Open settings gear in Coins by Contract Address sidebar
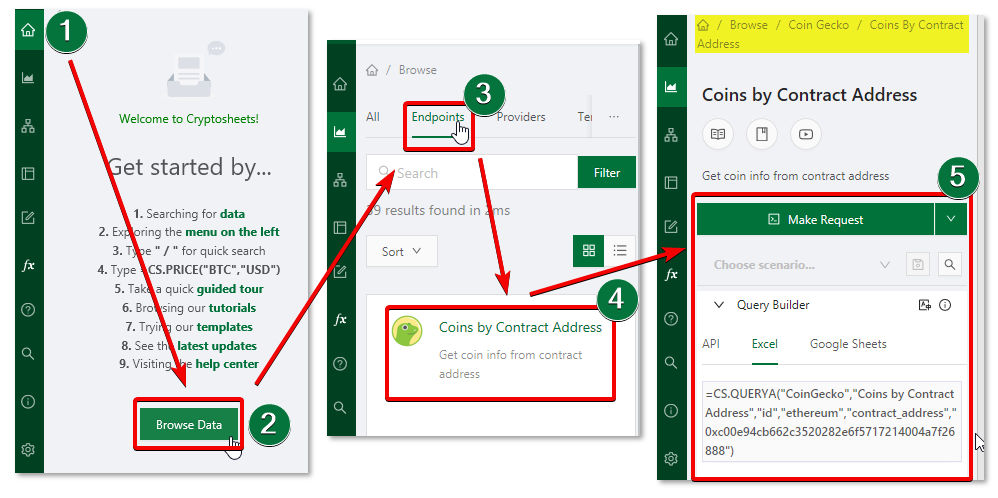 671,459
